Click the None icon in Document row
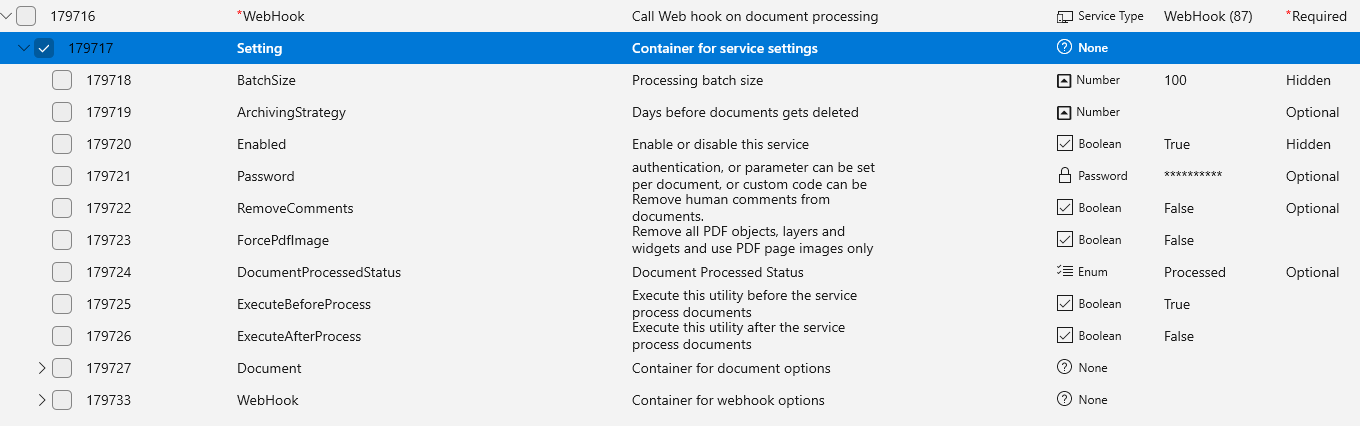Viewport: 1360px width, 426px height. coord(1064,368)
